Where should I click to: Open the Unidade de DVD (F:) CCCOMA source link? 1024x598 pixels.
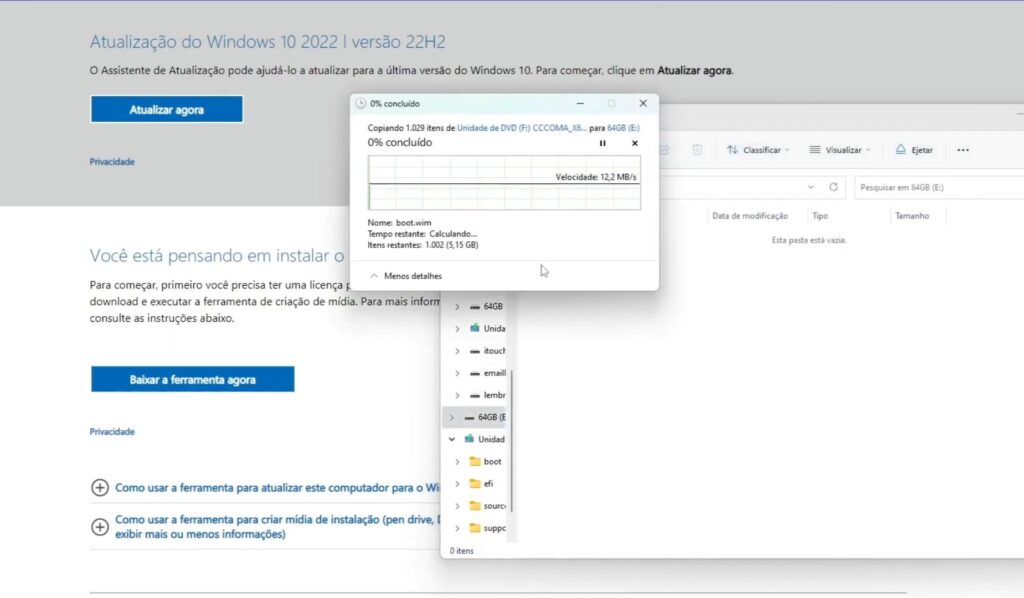pos(522,128)
